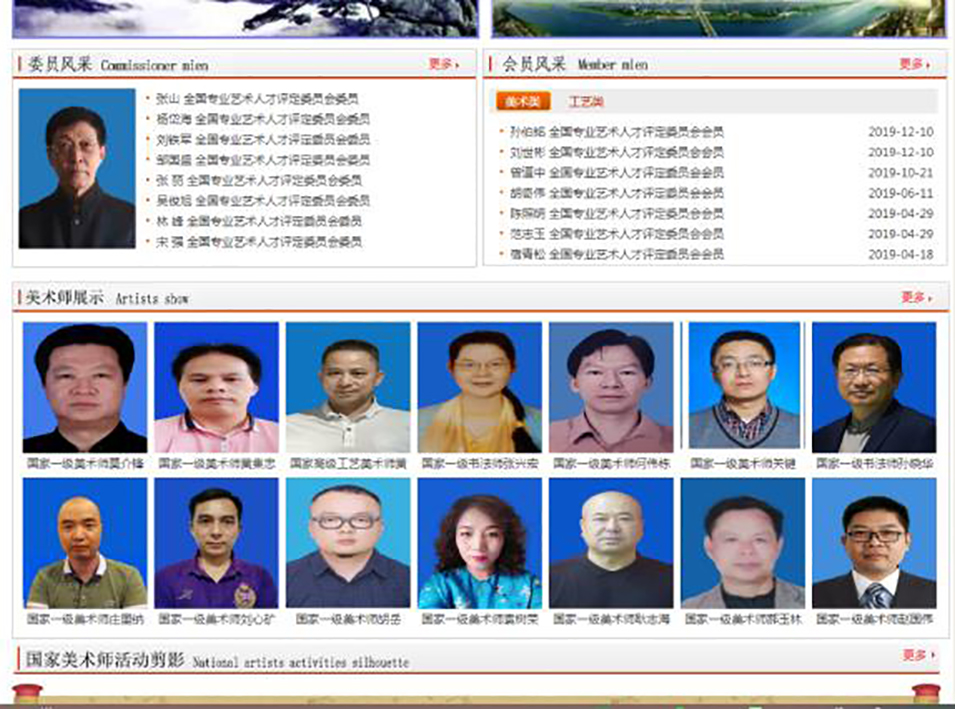This screenshot has width=955, height=709.
Task: Open 更多 link in Commissioner mien section
Action: pyautogui.click(x=443, y=64)
